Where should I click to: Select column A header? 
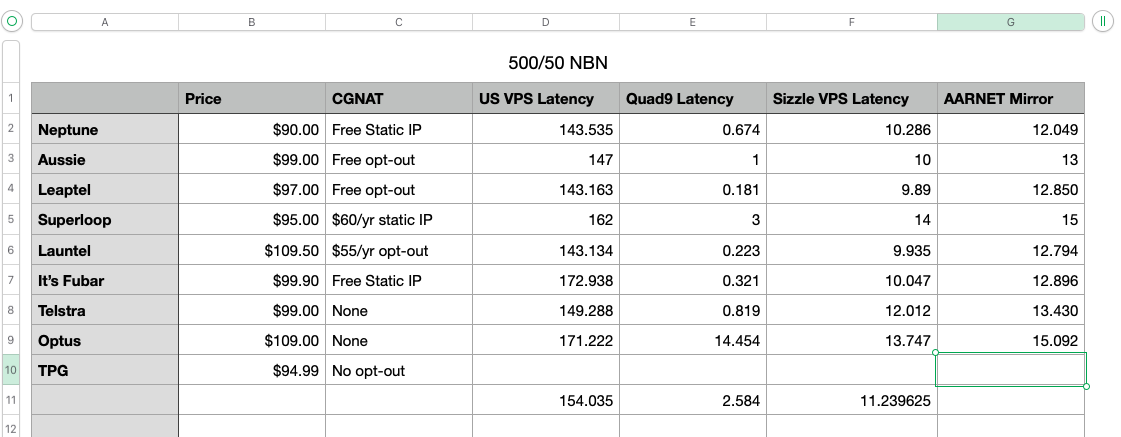(105, 22)
